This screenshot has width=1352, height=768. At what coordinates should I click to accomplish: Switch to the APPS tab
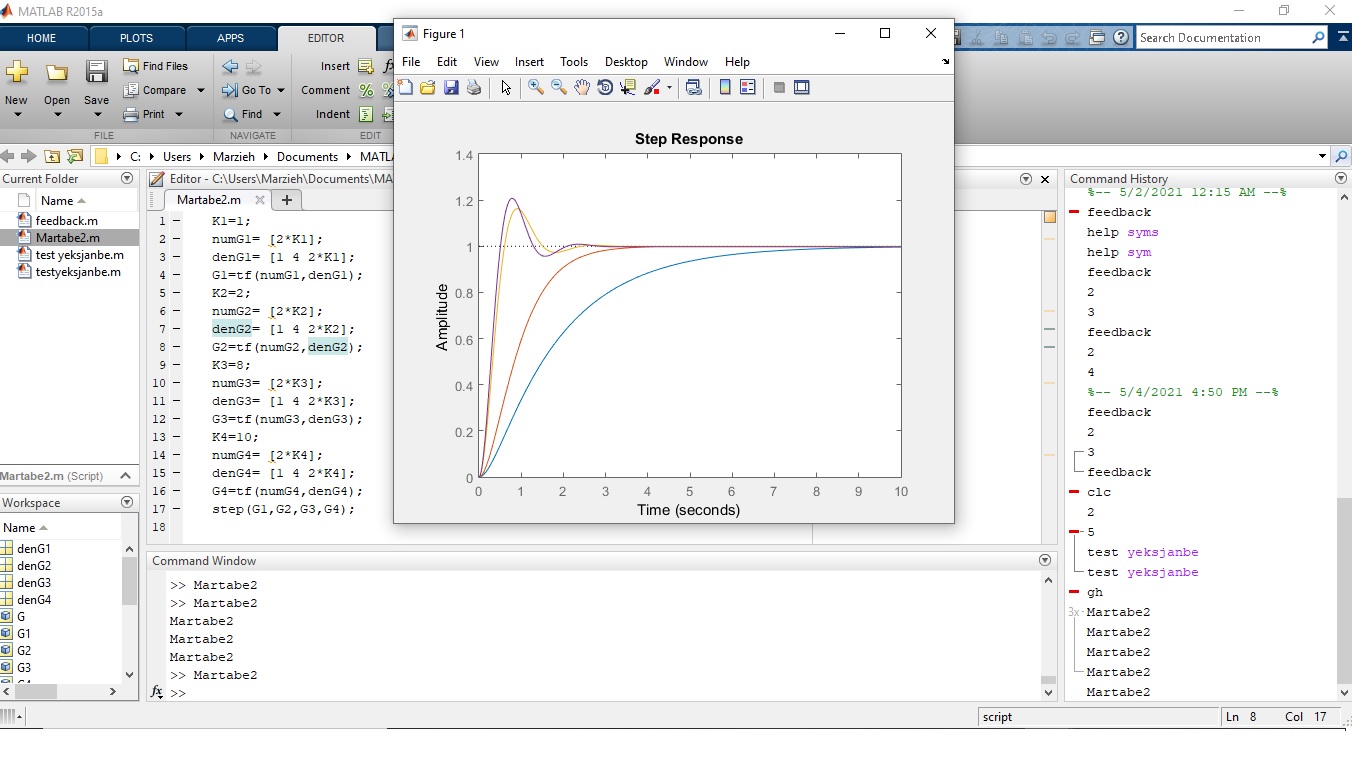(x=231, y=38)
